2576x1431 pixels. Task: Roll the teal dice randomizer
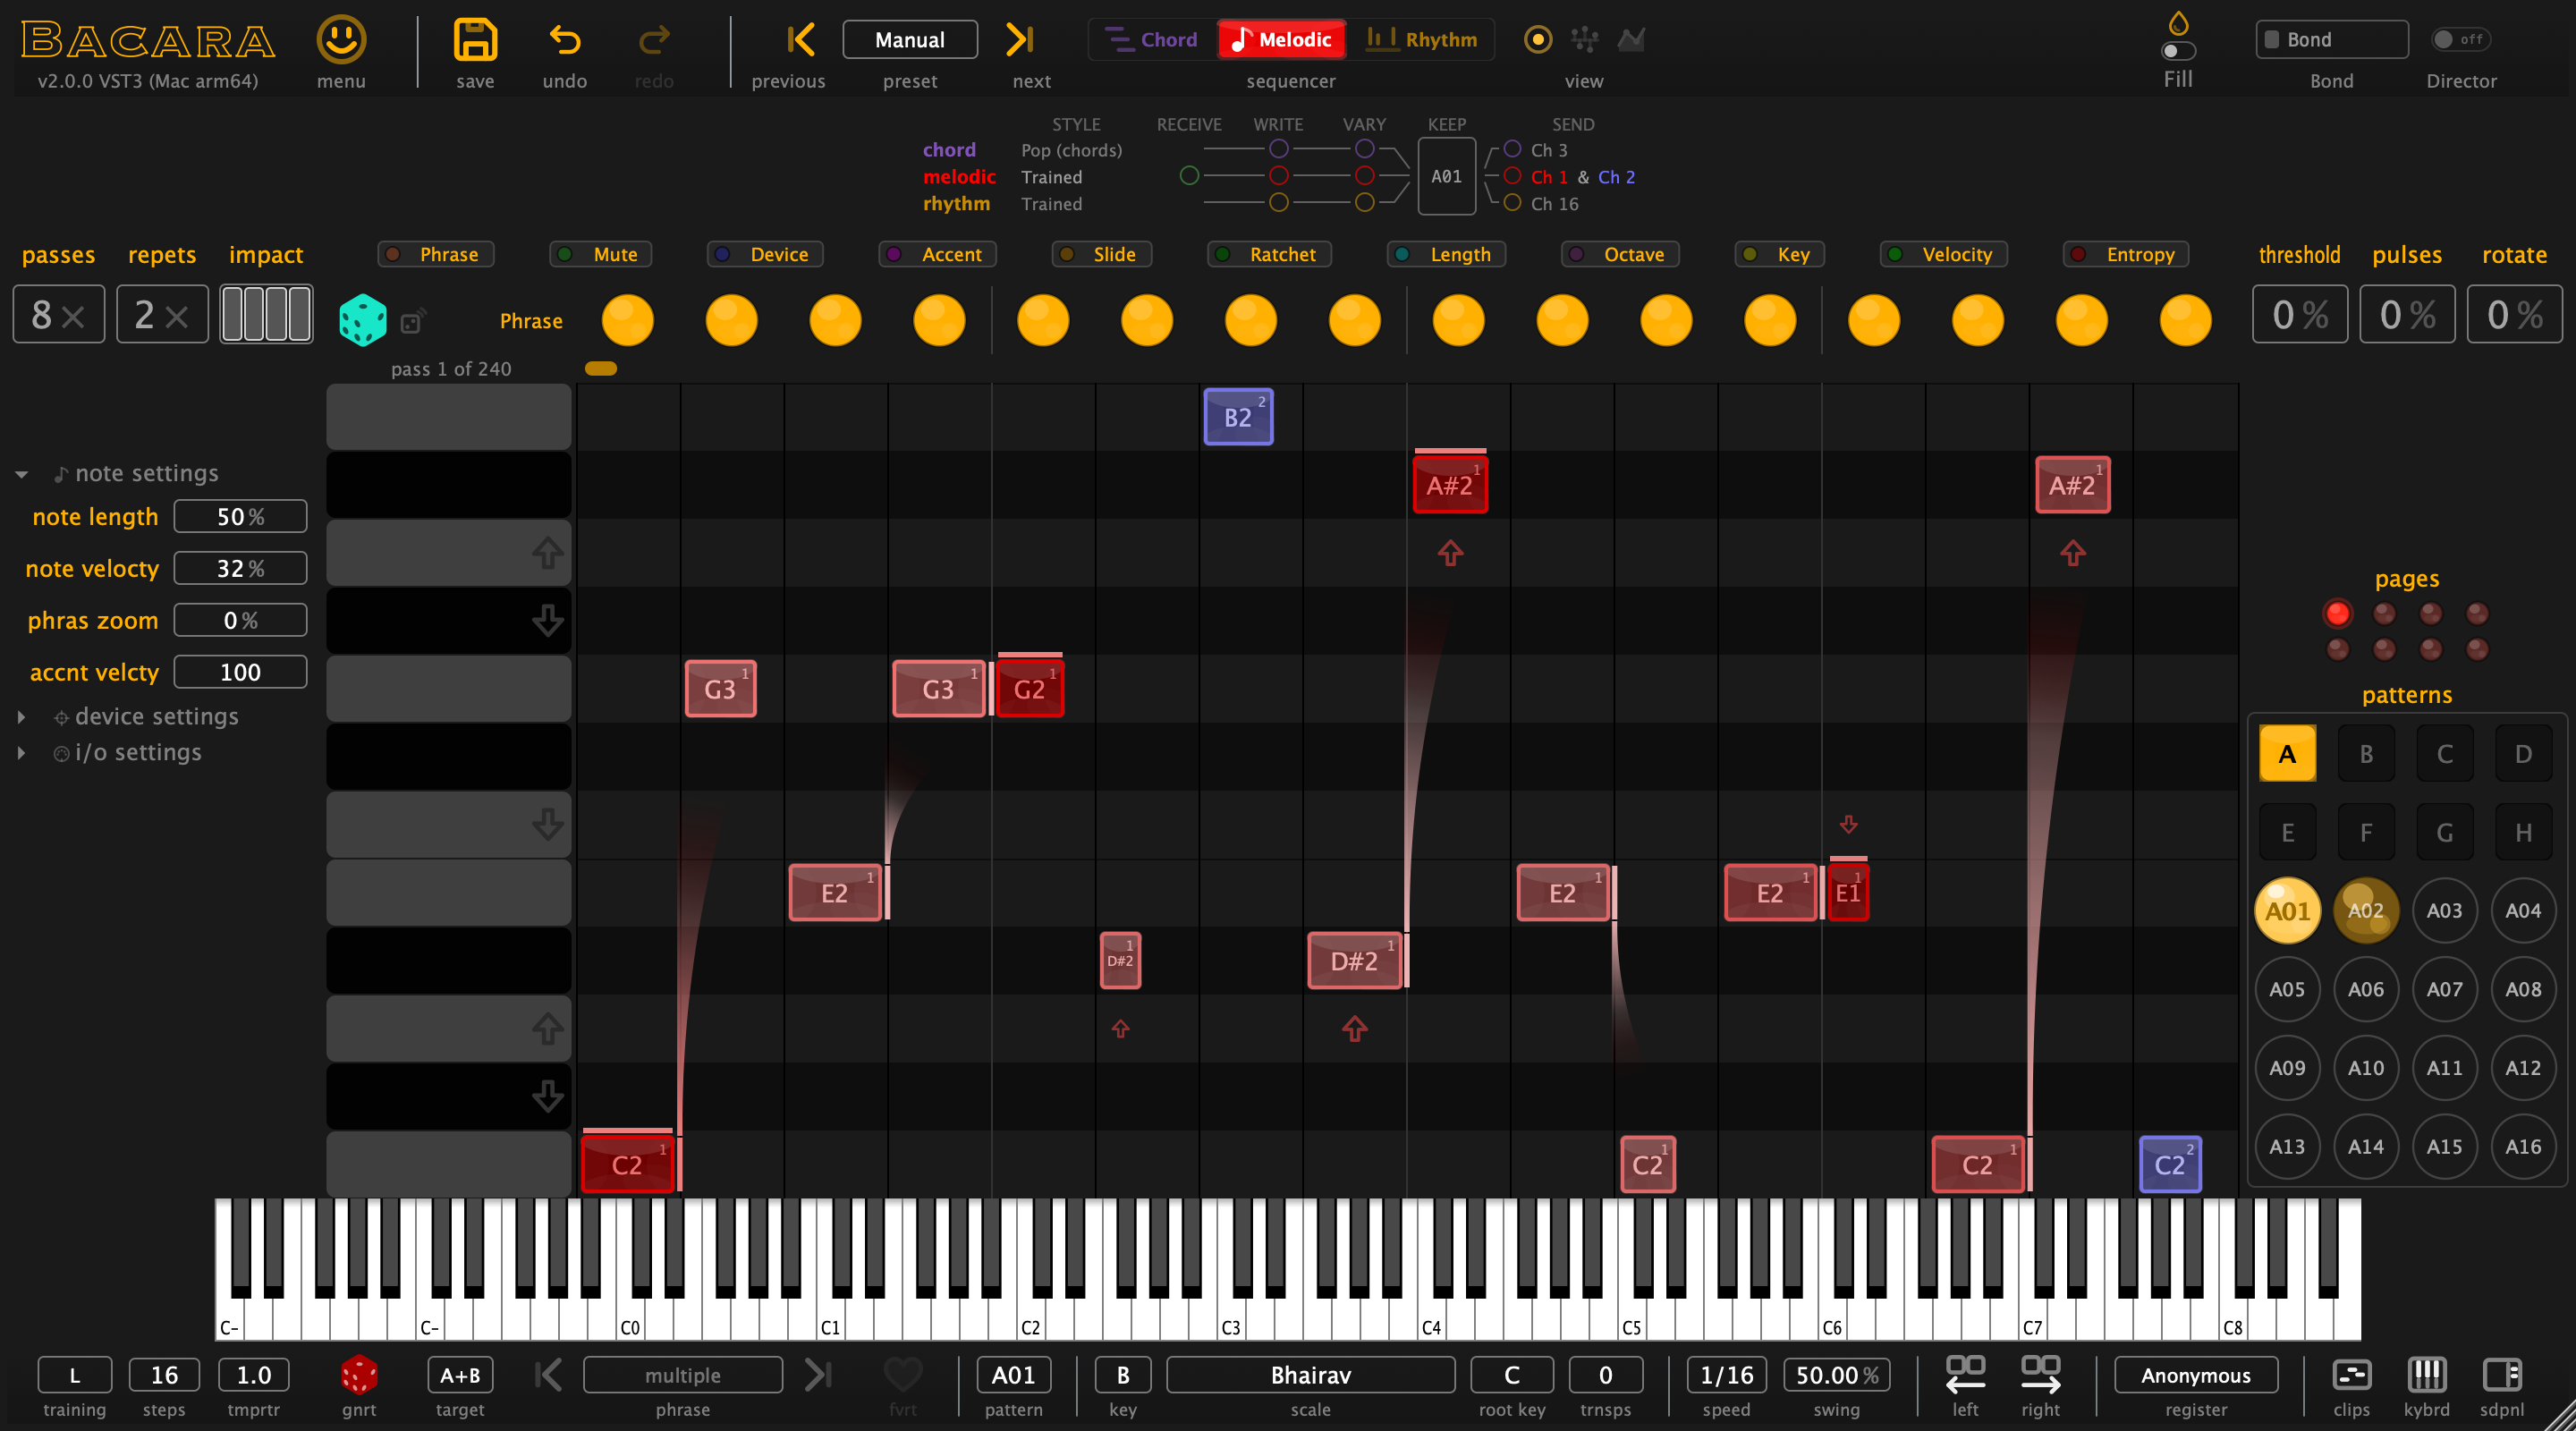click(x=362, y=319)
